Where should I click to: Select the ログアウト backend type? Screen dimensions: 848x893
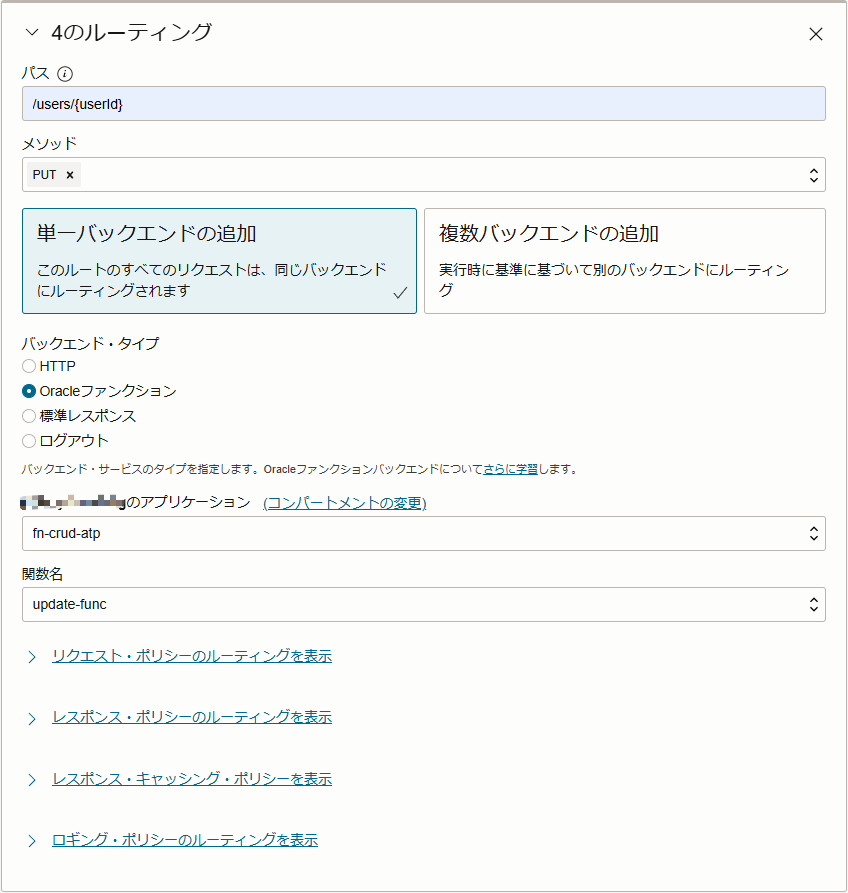[x=29, y=441]
